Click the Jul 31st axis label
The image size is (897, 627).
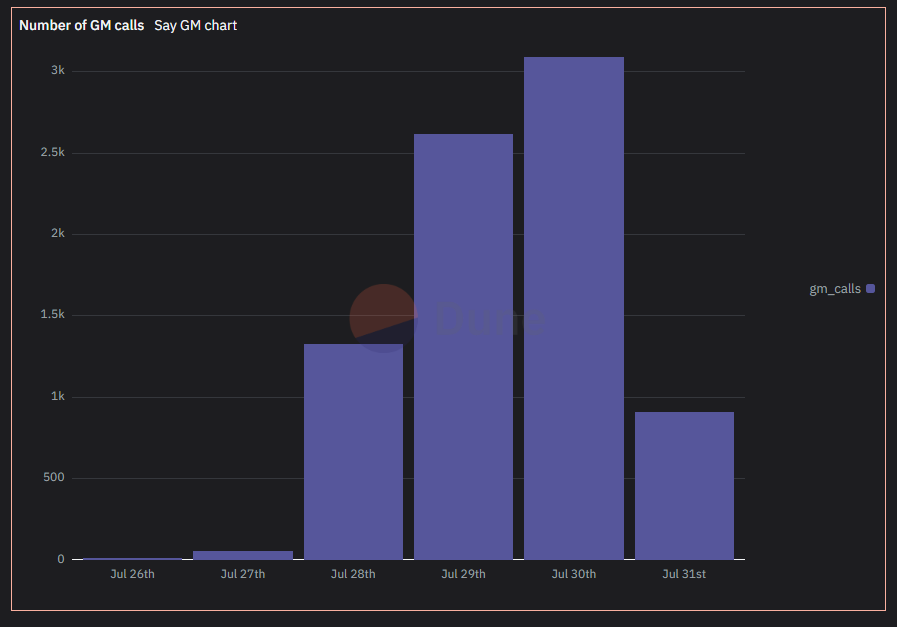point(684,574)
